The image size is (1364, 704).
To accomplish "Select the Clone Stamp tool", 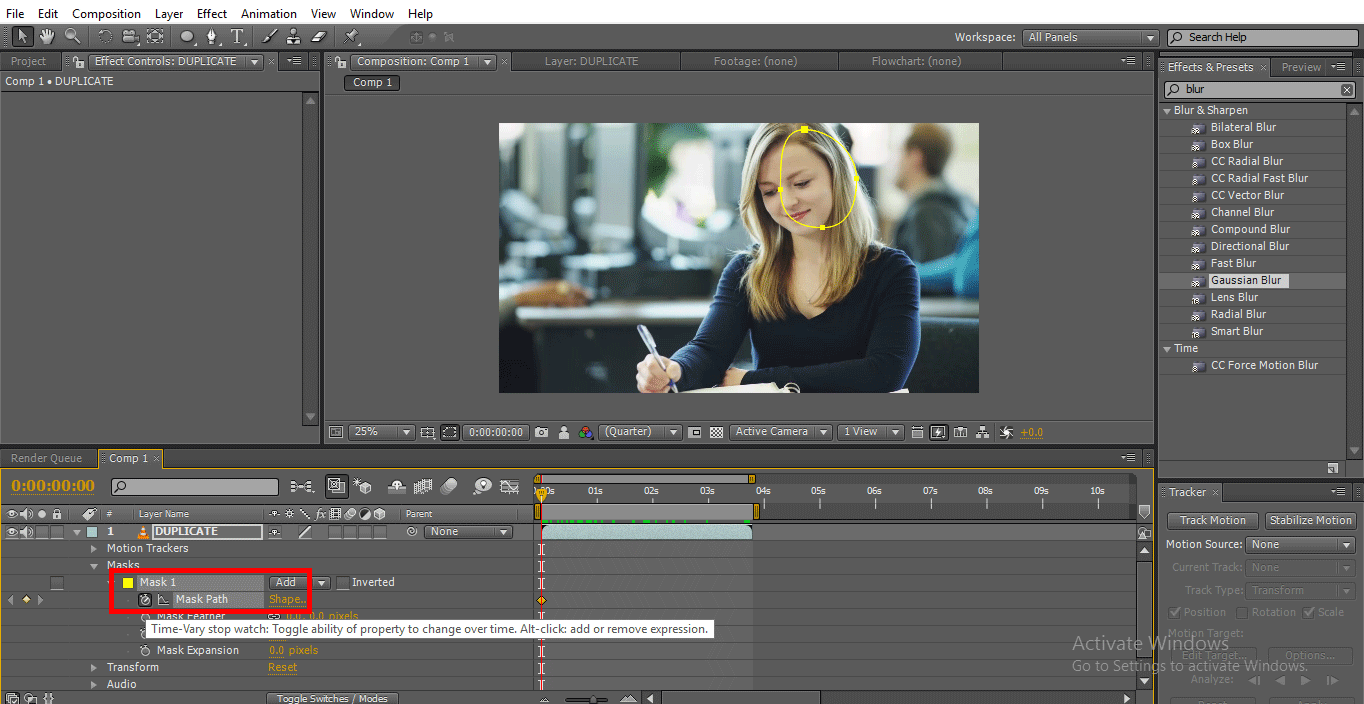I will click(294, 36).
